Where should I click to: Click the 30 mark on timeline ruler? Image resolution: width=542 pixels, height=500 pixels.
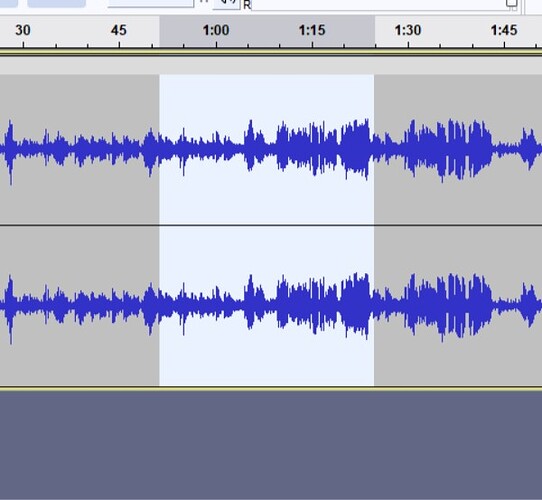pos(23,30)
